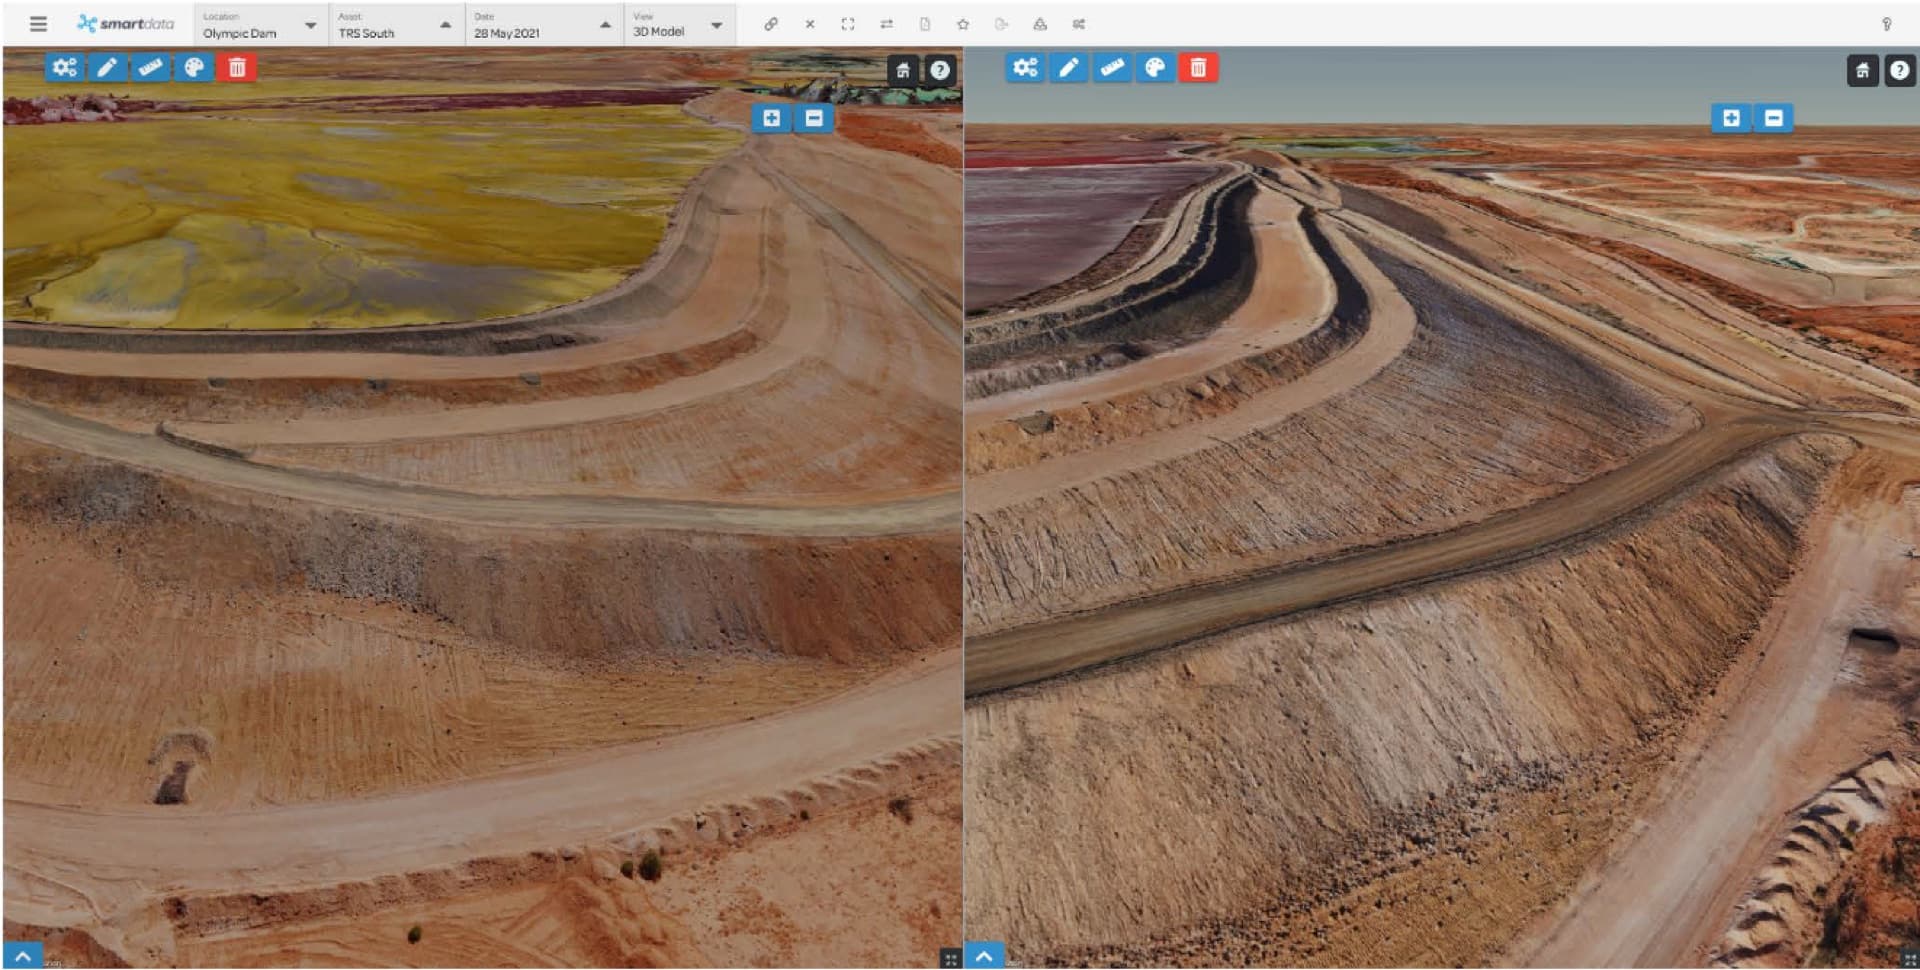
Task: Open the ruler measurement tool in right viewer
Action: (x=1113, y=68)
